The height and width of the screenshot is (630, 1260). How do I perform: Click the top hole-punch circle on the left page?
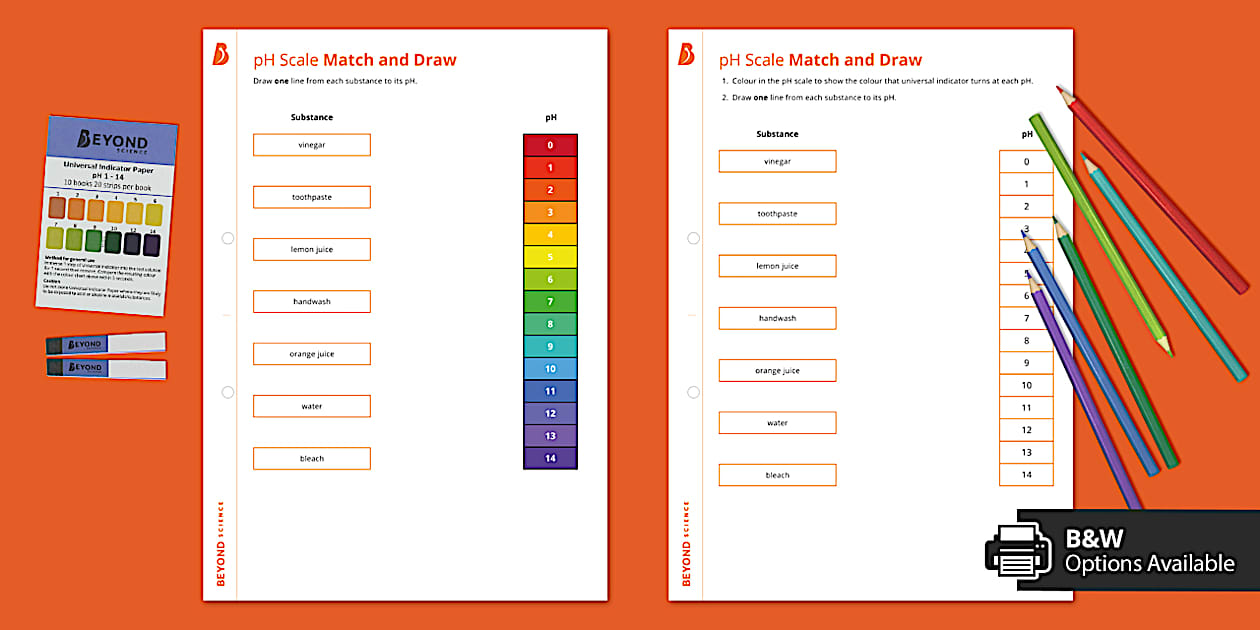[227, 238]
